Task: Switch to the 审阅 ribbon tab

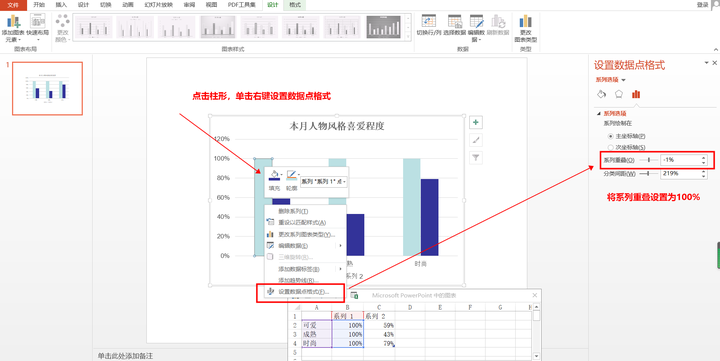Action: (x=189, y=5)
